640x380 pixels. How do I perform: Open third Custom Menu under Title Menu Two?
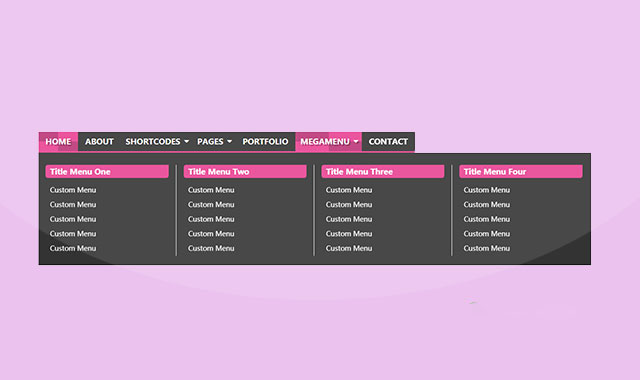click(x=211, y=219)
